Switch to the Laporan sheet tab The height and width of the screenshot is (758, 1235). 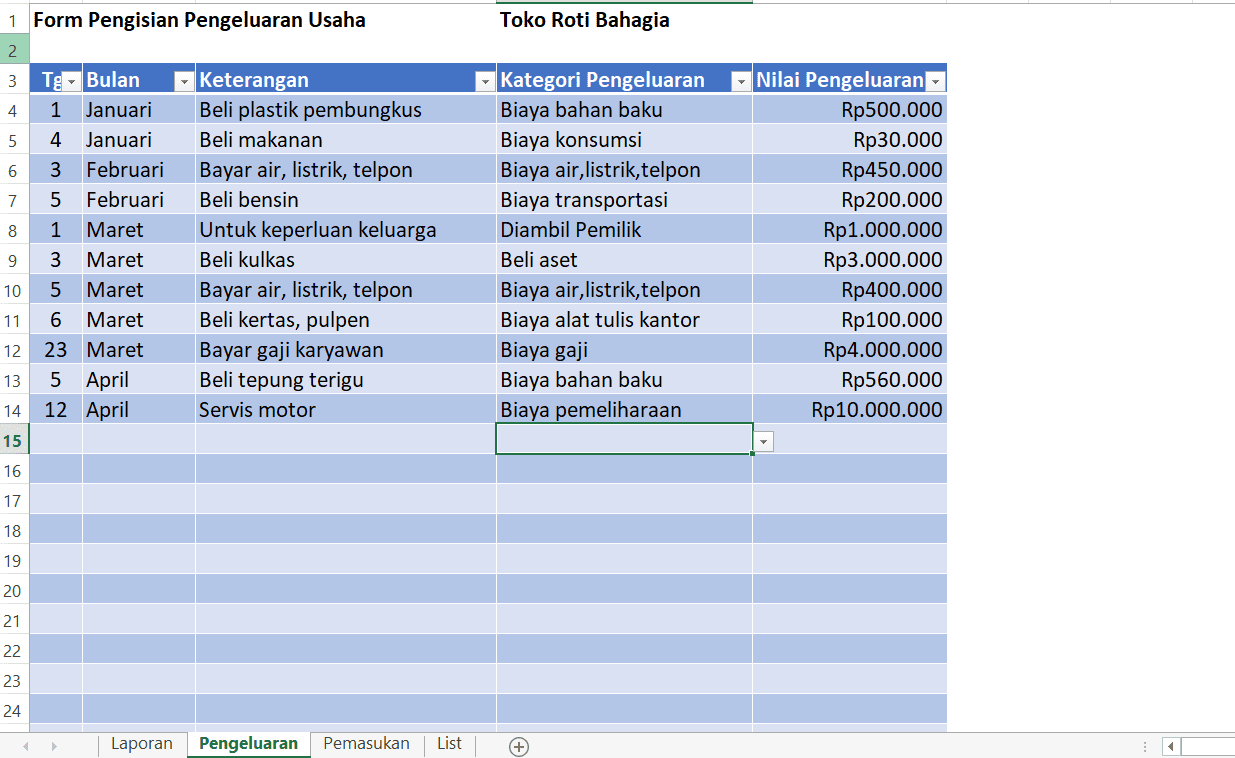pos(141,744)
